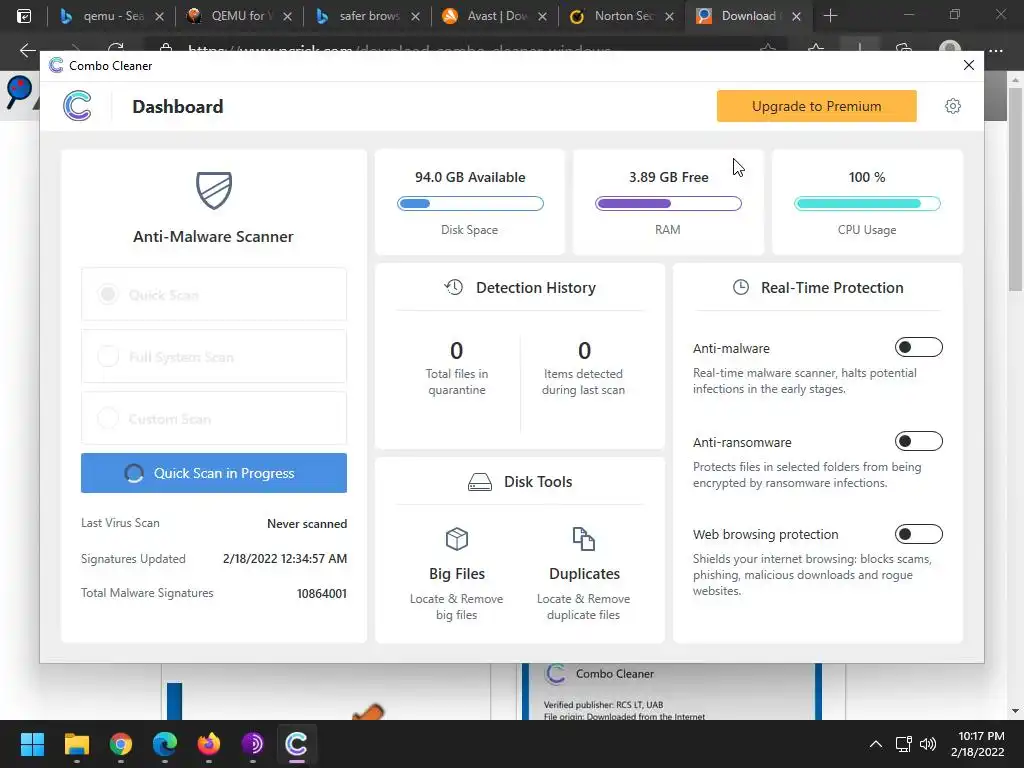Click Combo Cleaner taskbar icon

click(296, 744)
